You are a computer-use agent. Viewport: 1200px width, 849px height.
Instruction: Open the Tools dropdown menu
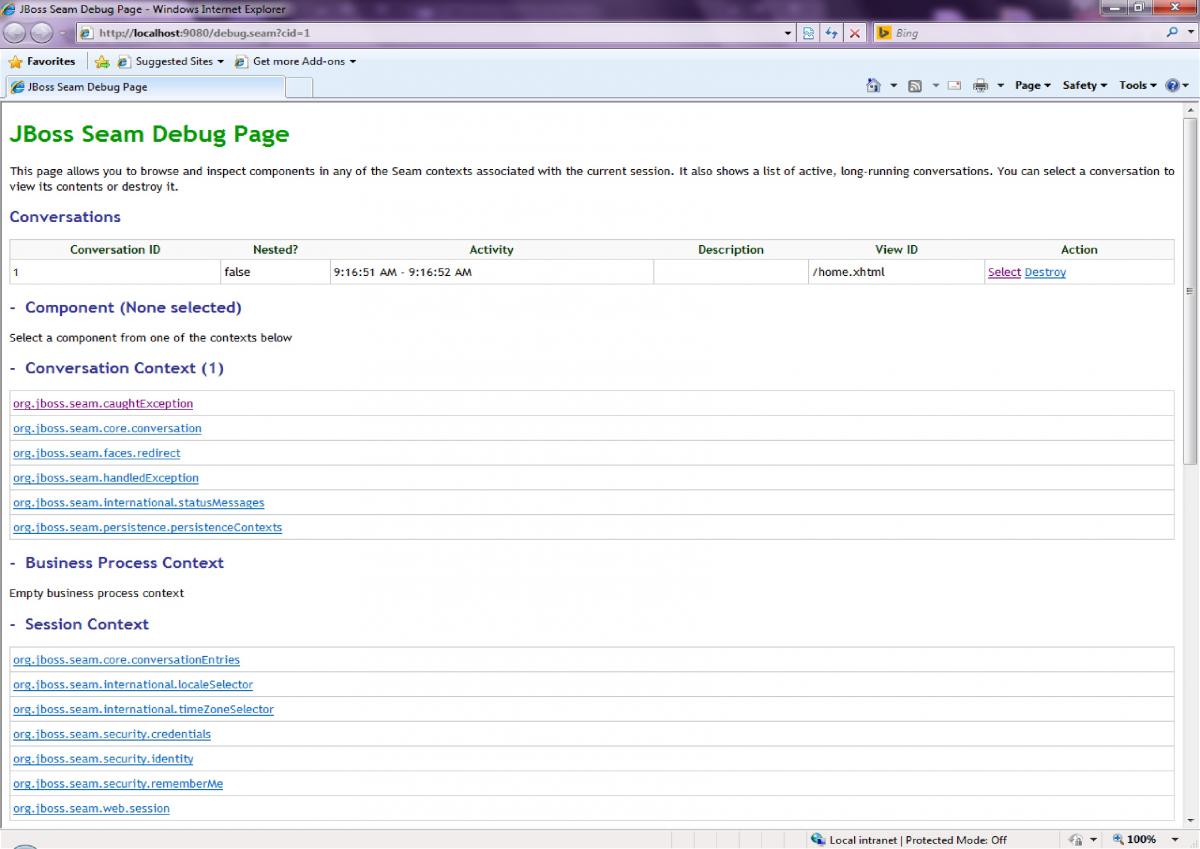[1137, 86]
